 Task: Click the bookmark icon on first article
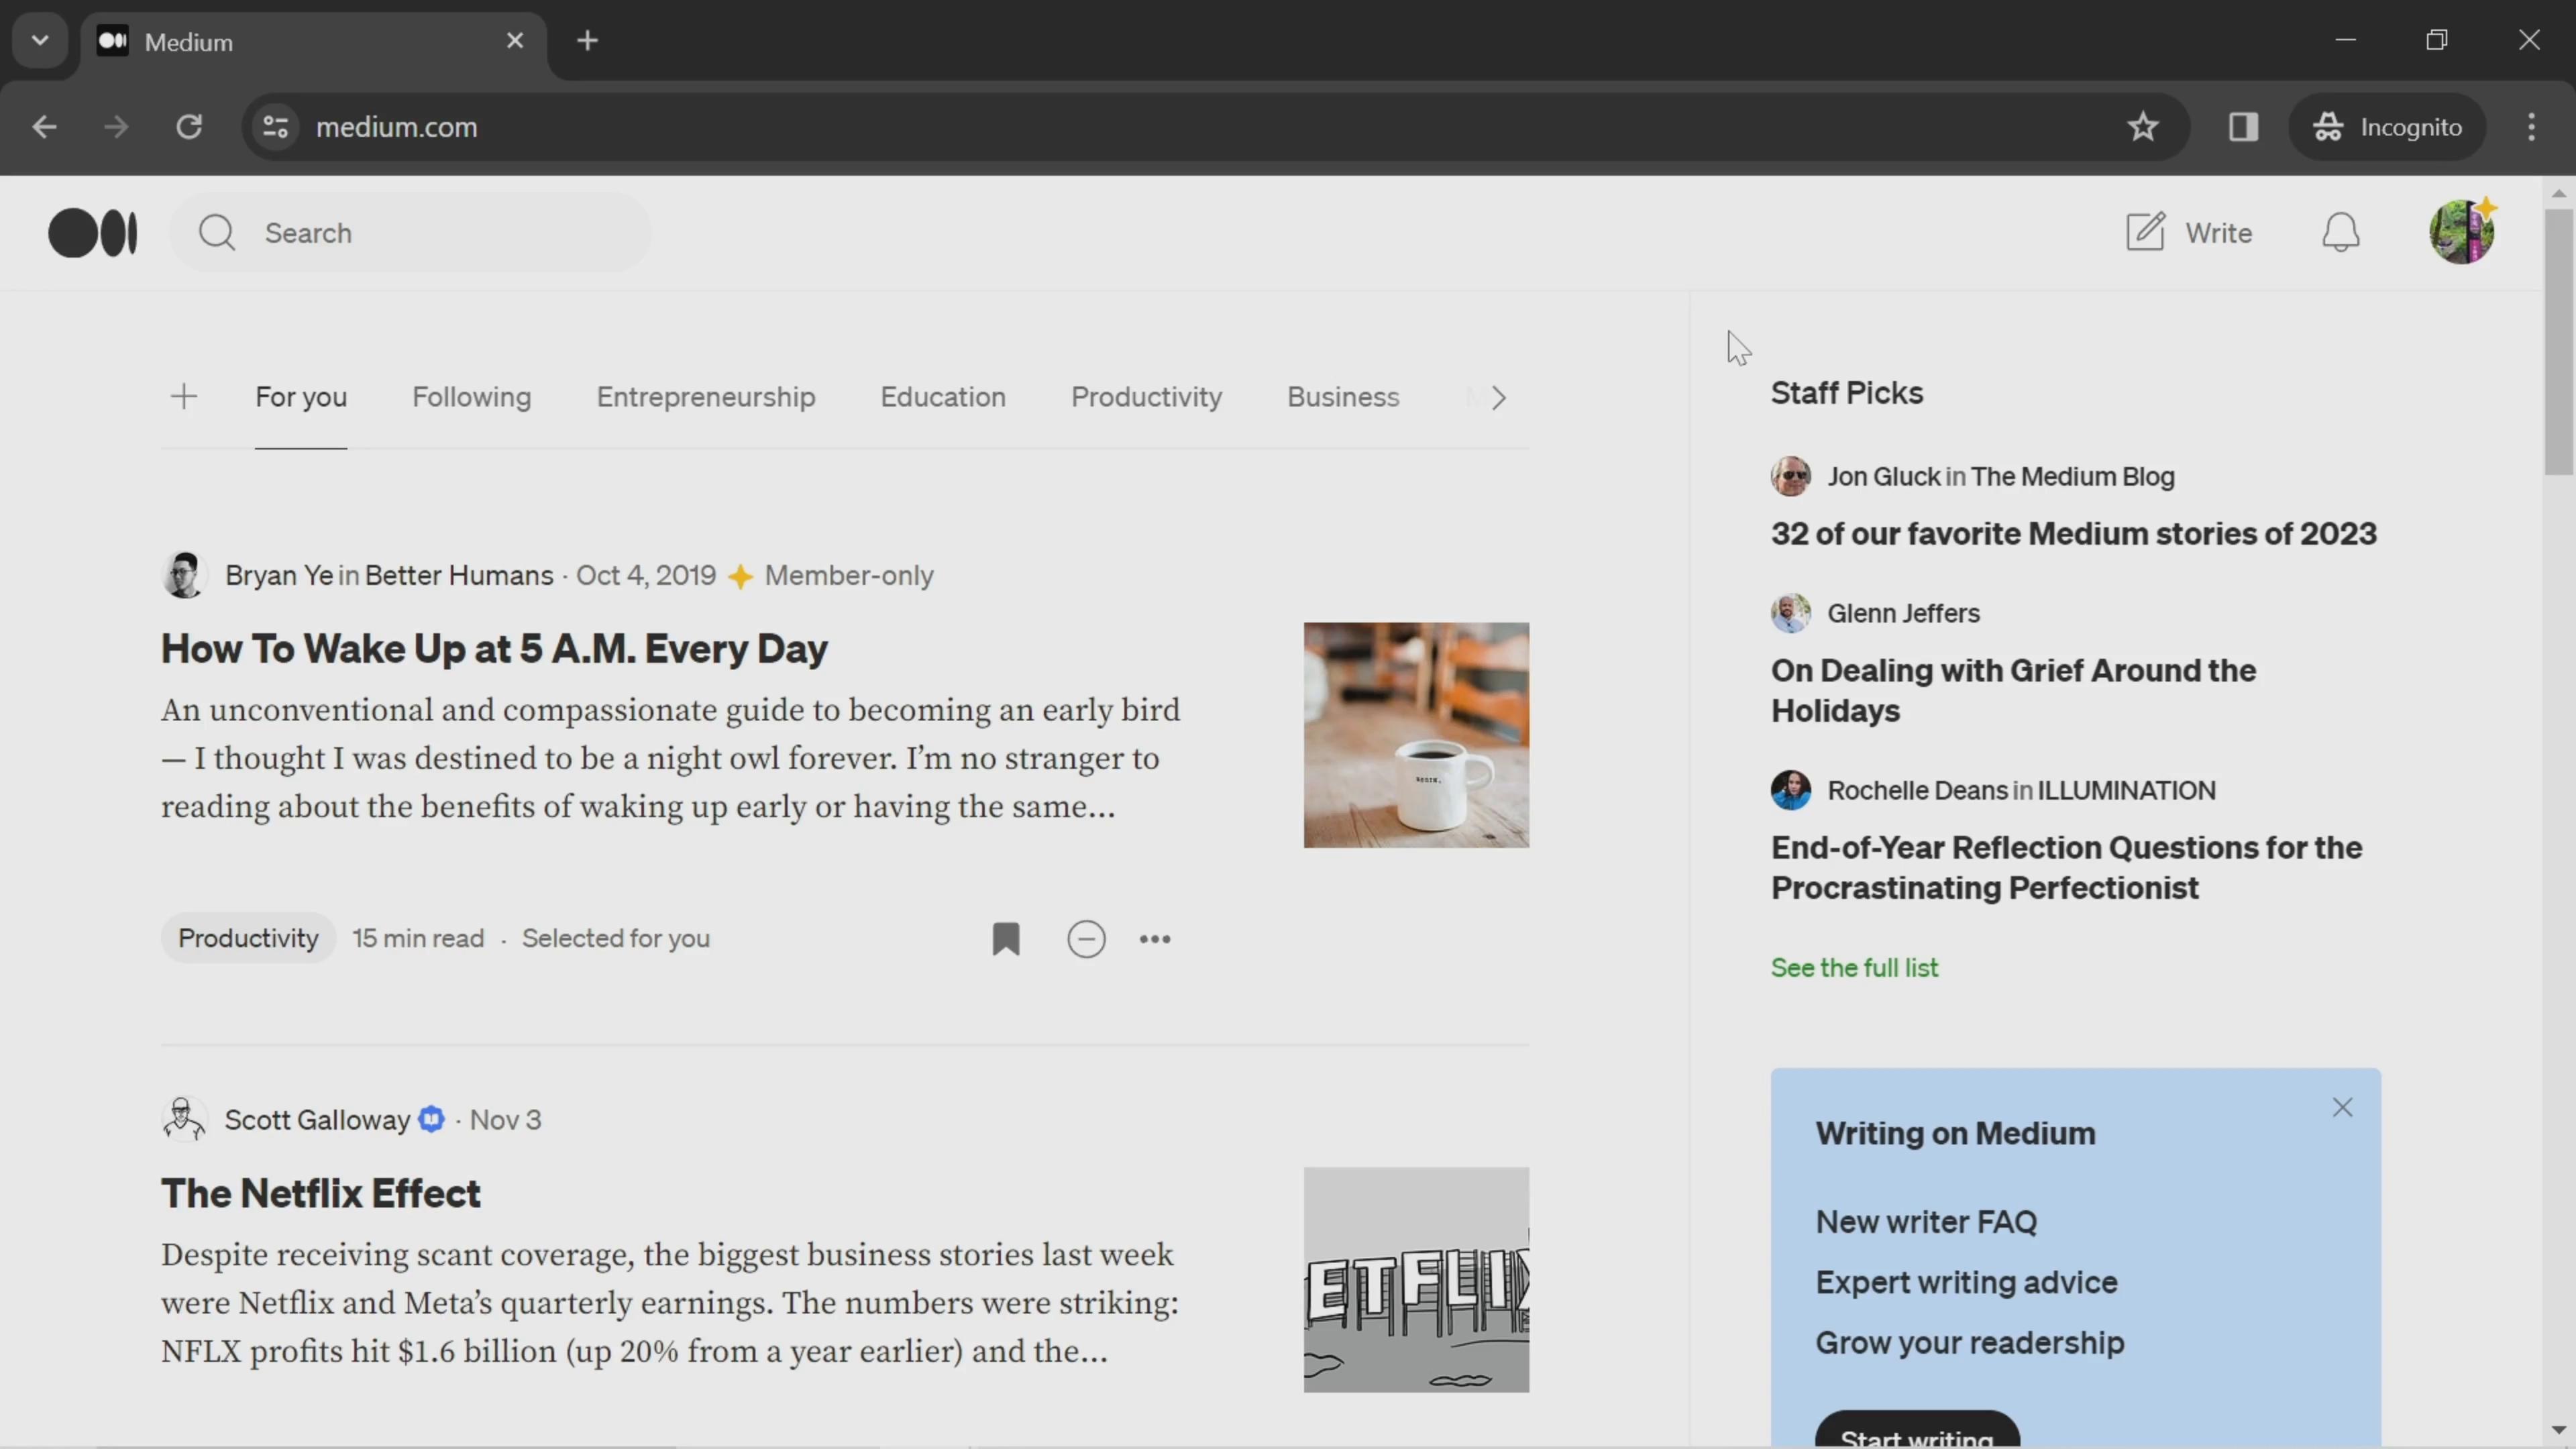coord(1007,938)
